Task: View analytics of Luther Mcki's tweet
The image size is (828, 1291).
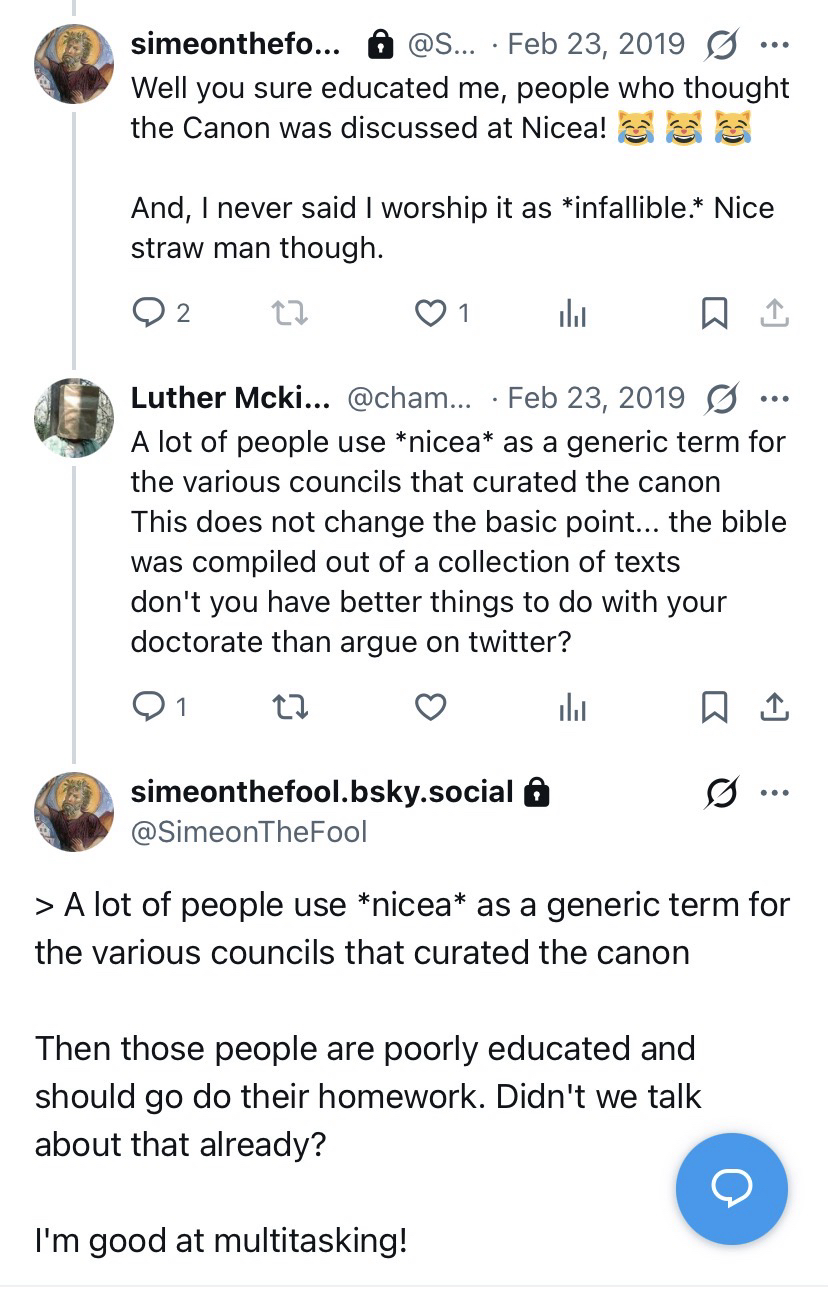Action: pyautogui.click(x=572, y=708)
